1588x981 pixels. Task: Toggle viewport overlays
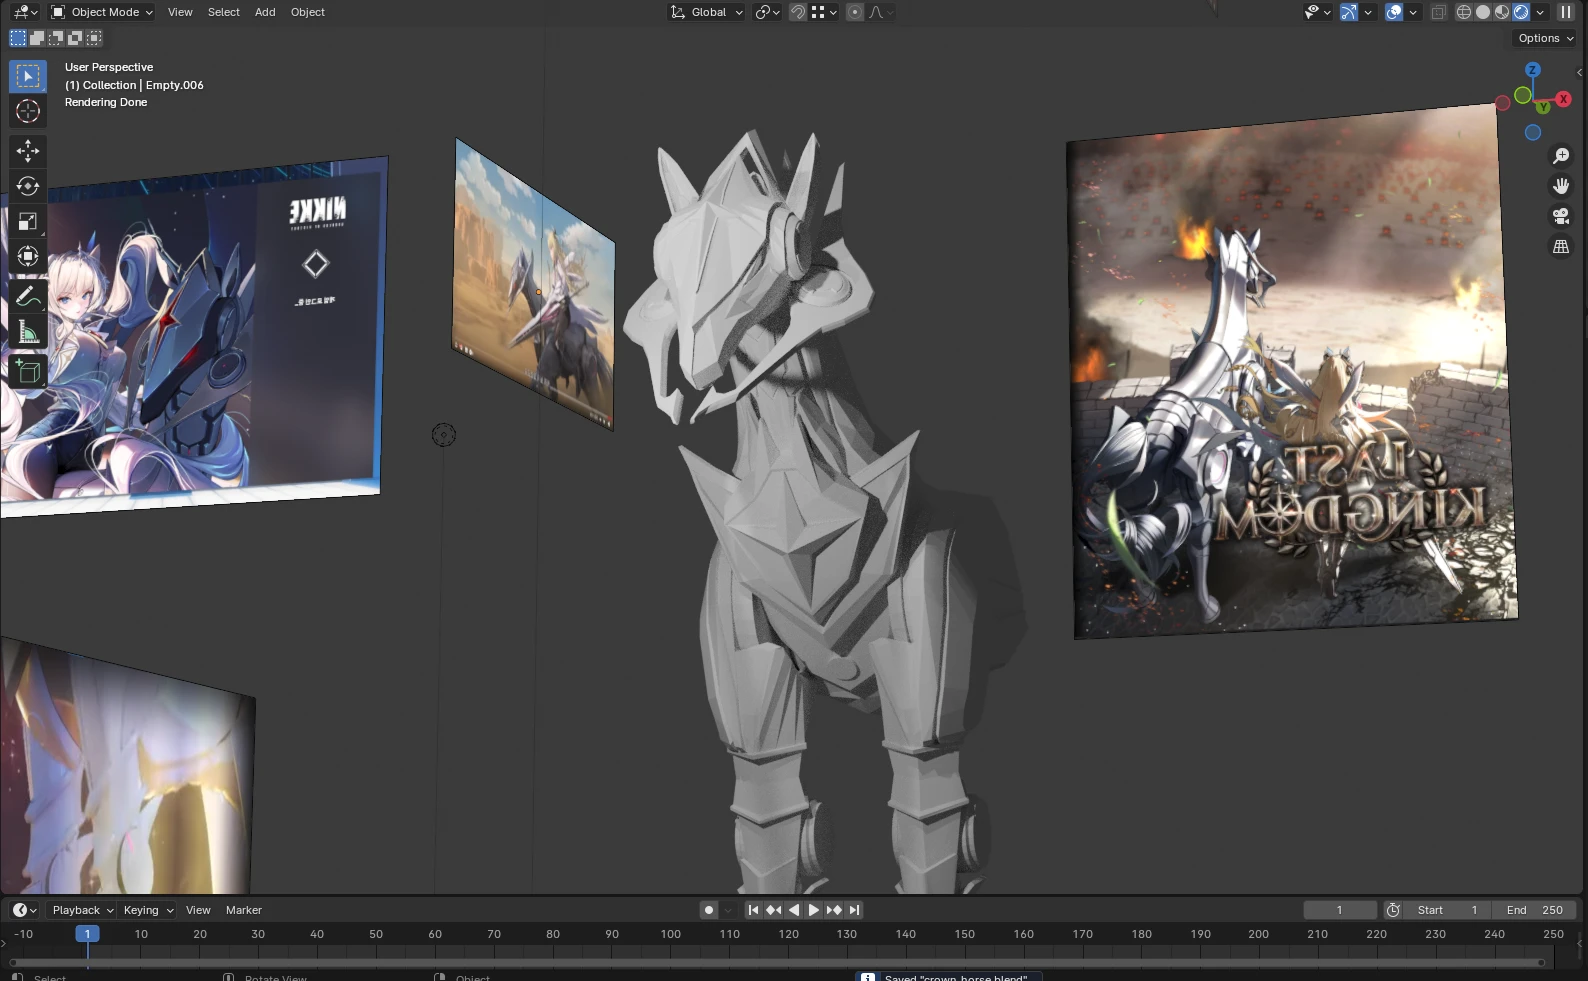tap(1394, 12)
